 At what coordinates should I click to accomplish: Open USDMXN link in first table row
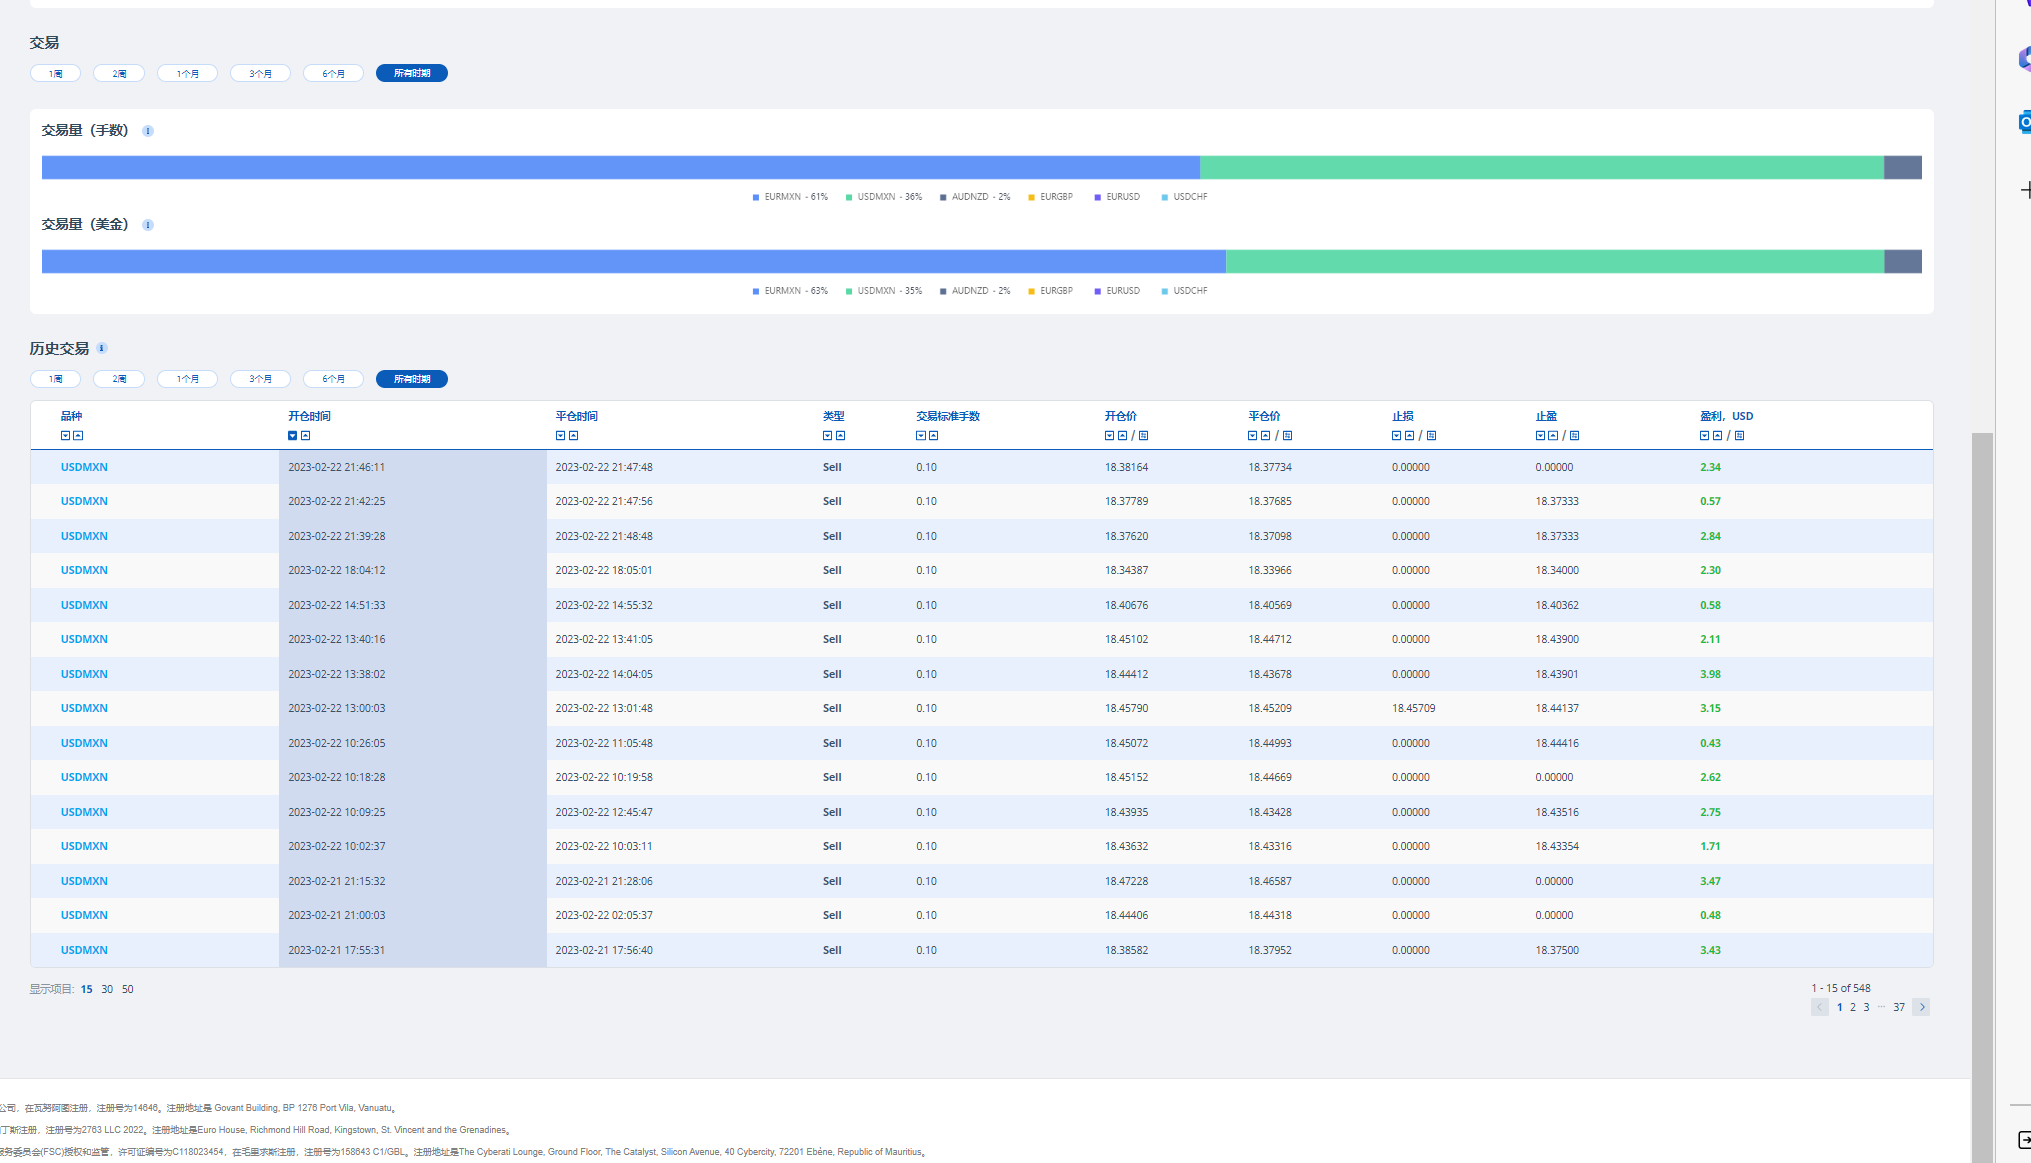[84, 468]
